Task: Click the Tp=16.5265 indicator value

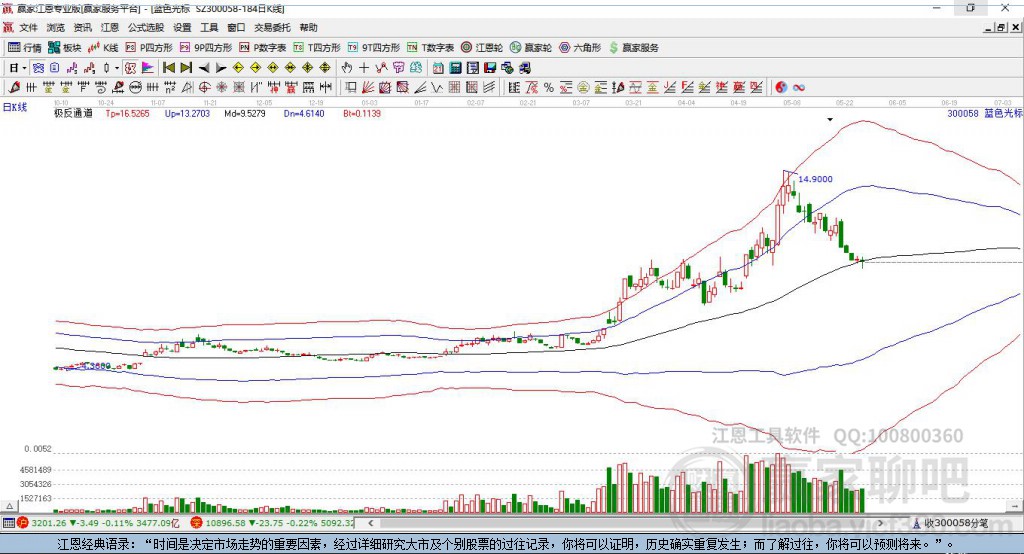Action: tap(127, 113)
